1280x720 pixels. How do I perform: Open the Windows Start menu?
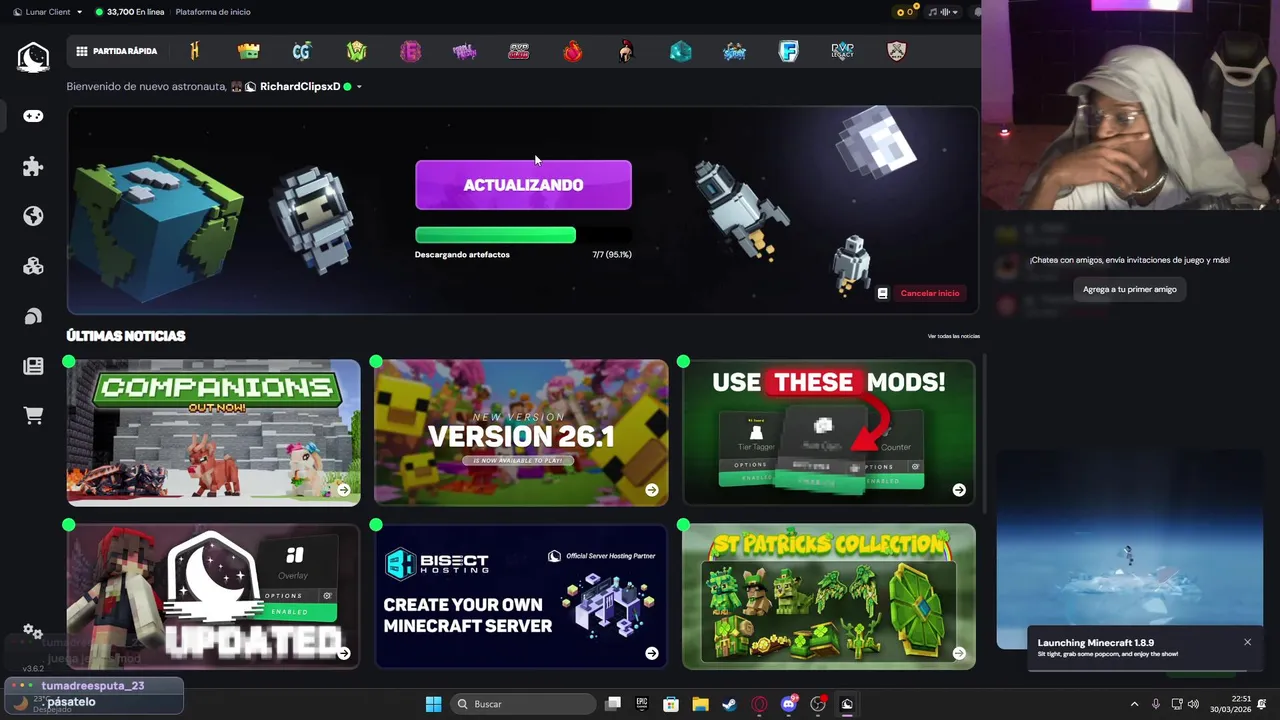tap(433, 704)
